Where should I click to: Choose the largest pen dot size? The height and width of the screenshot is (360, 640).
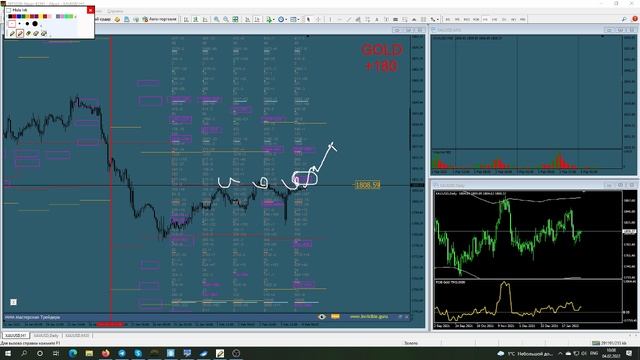tap(35, 24)
